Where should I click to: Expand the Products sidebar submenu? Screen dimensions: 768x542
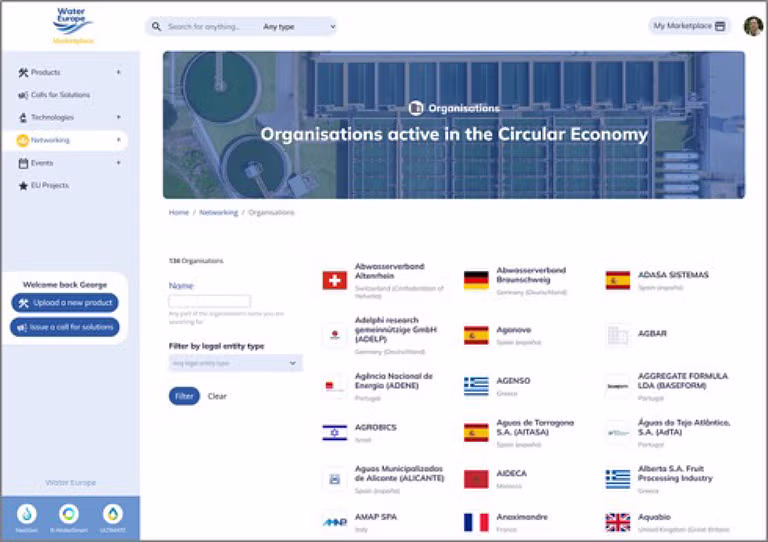tap(119, 72)
